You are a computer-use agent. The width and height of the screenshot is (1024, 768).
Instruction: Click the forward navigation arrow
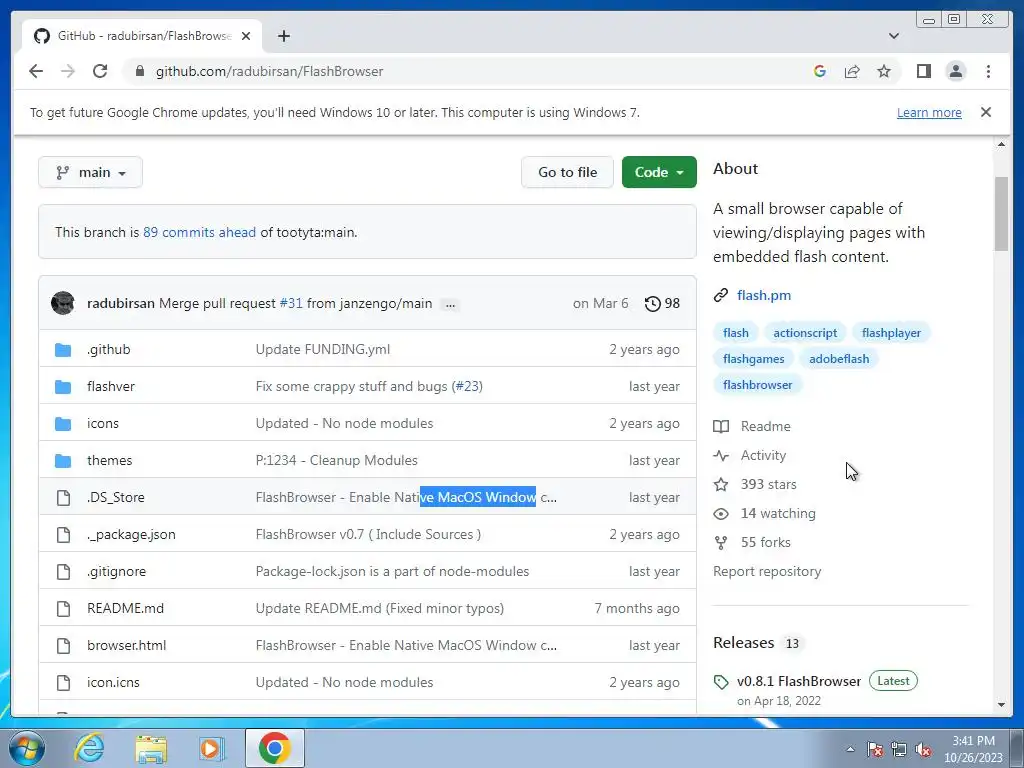click(68, 71)
